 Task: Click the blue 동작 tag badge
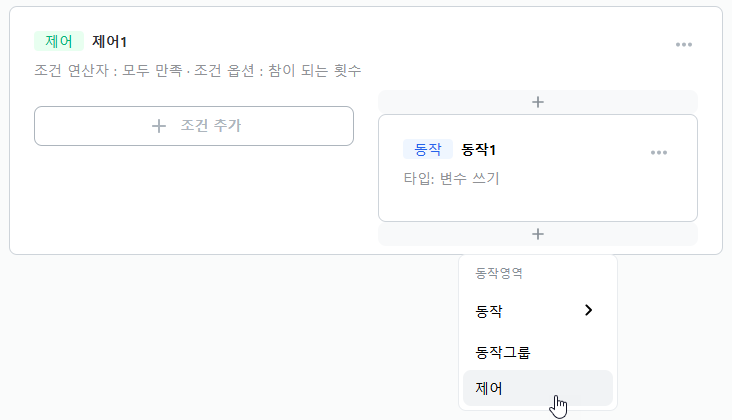click(428, 149)
